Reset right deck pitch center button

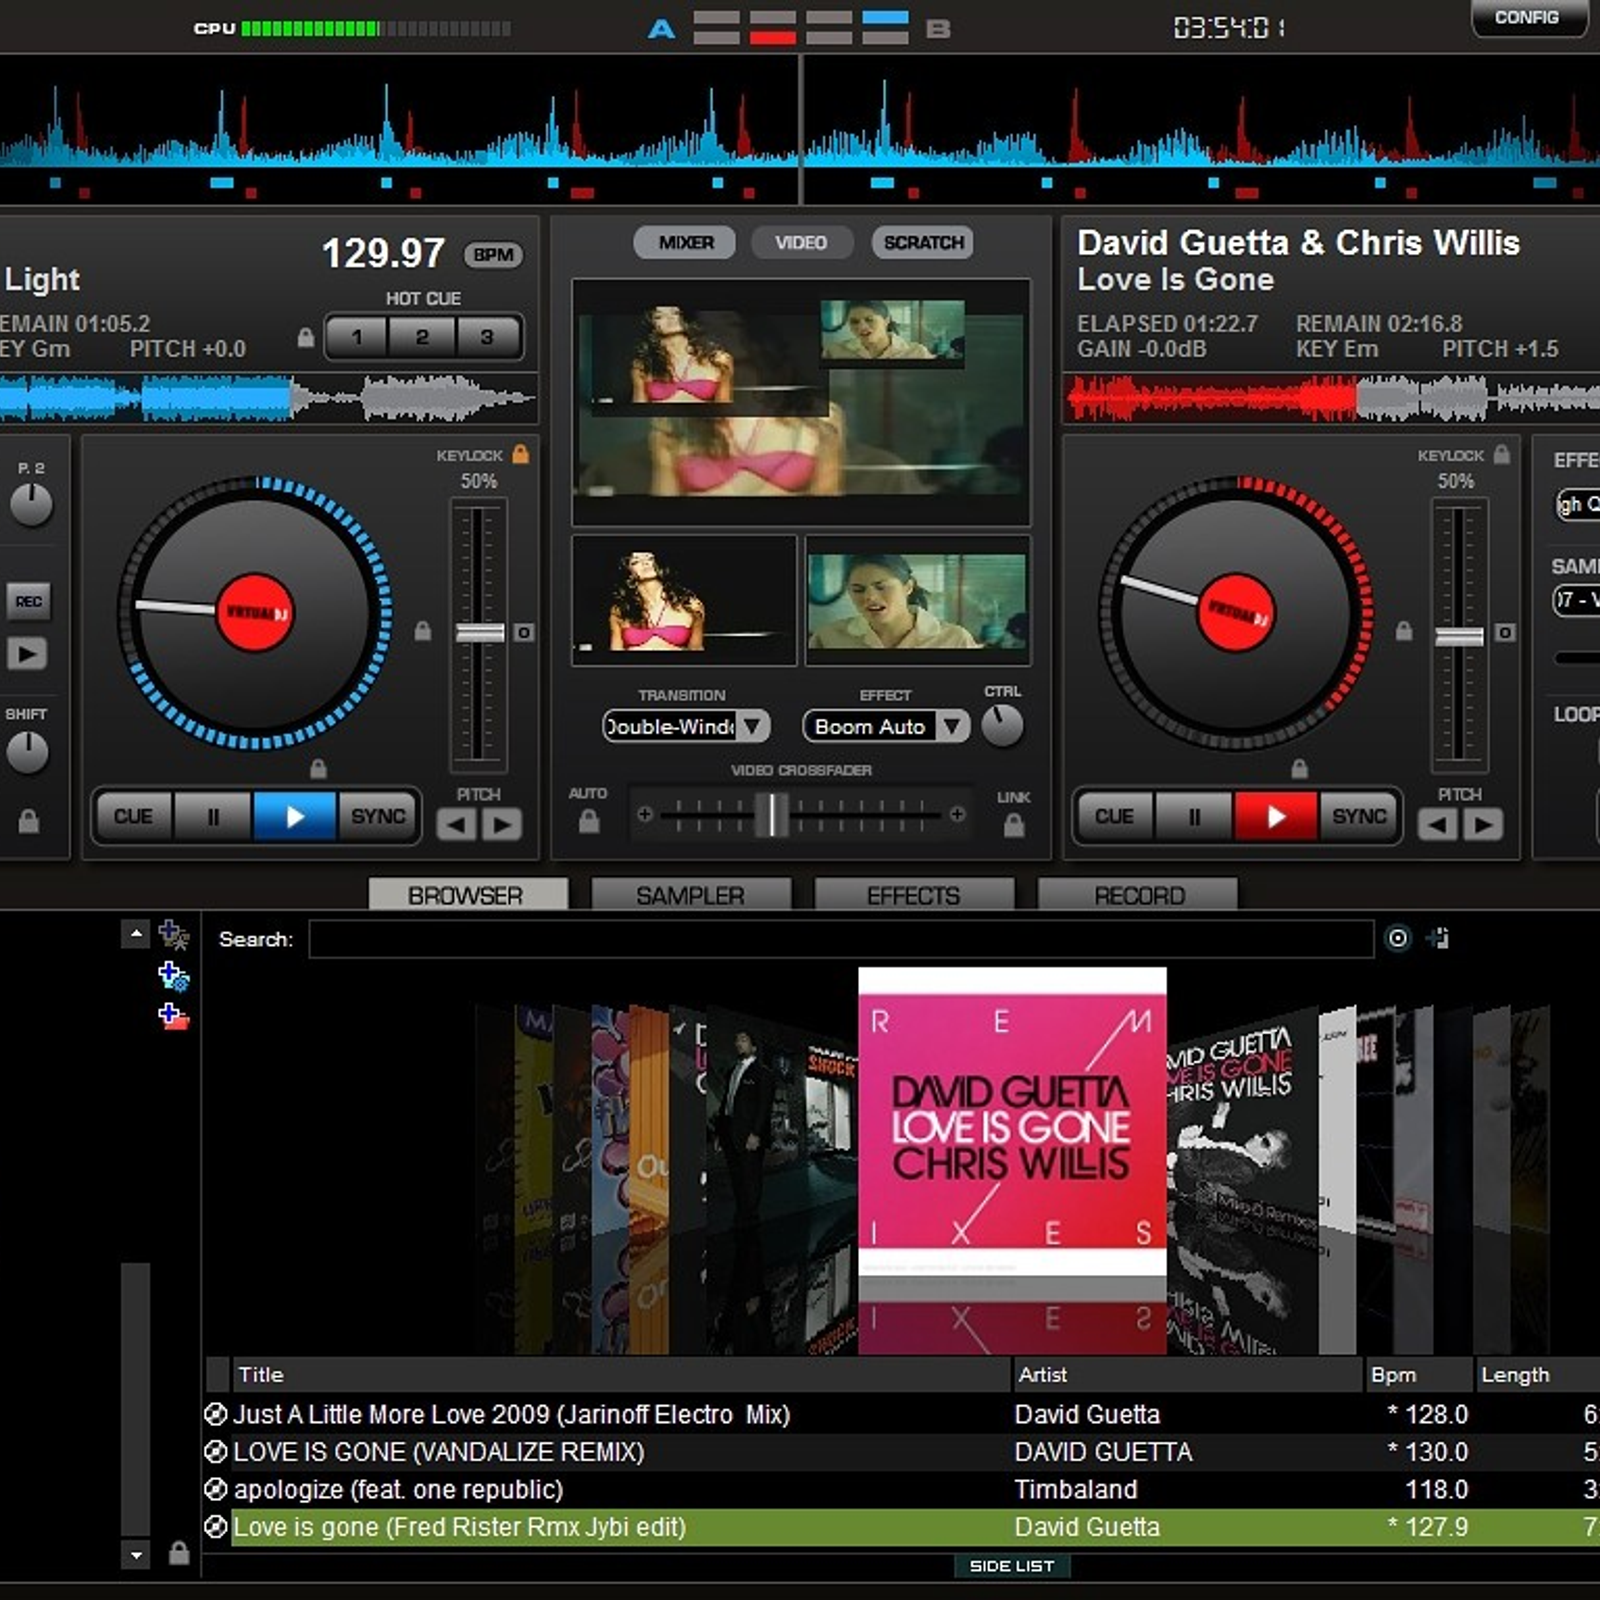click(1505, 632)
